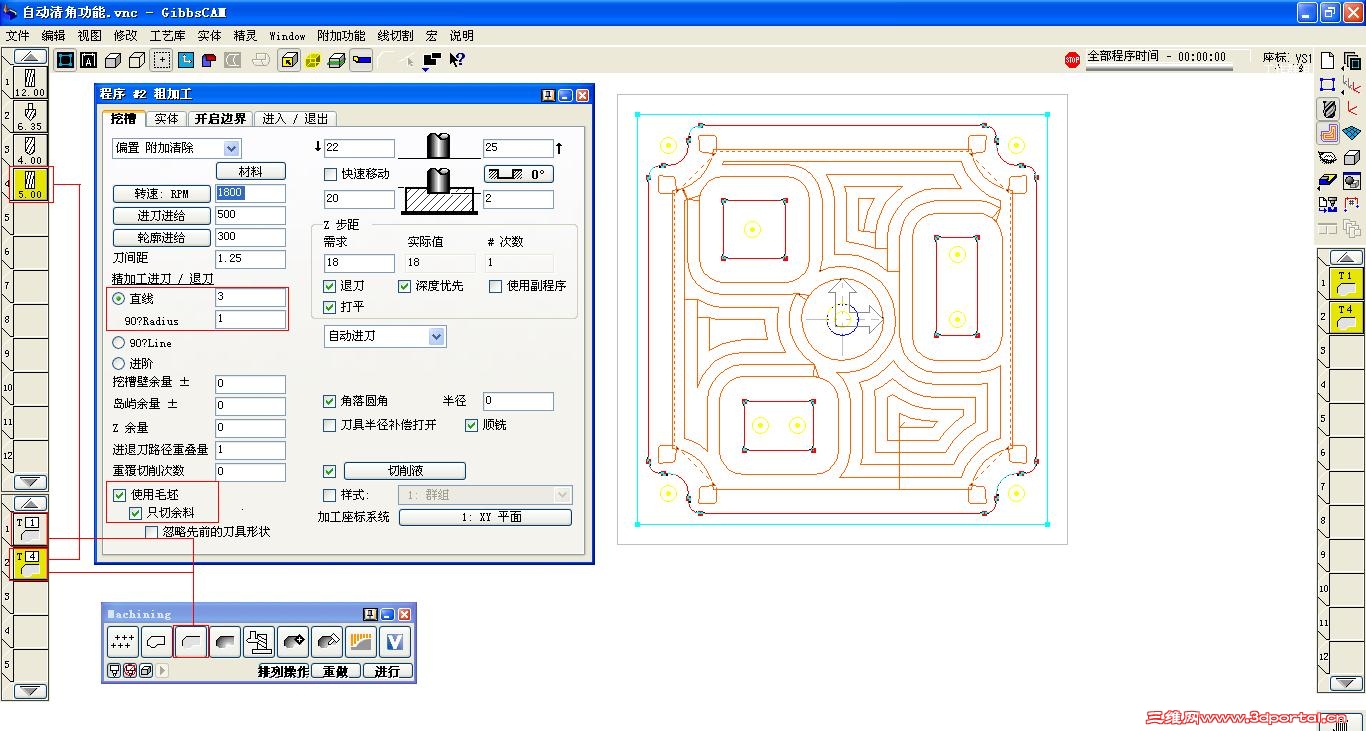
Task: Click the 刀间距 input field
Action: tap(250, 259)
